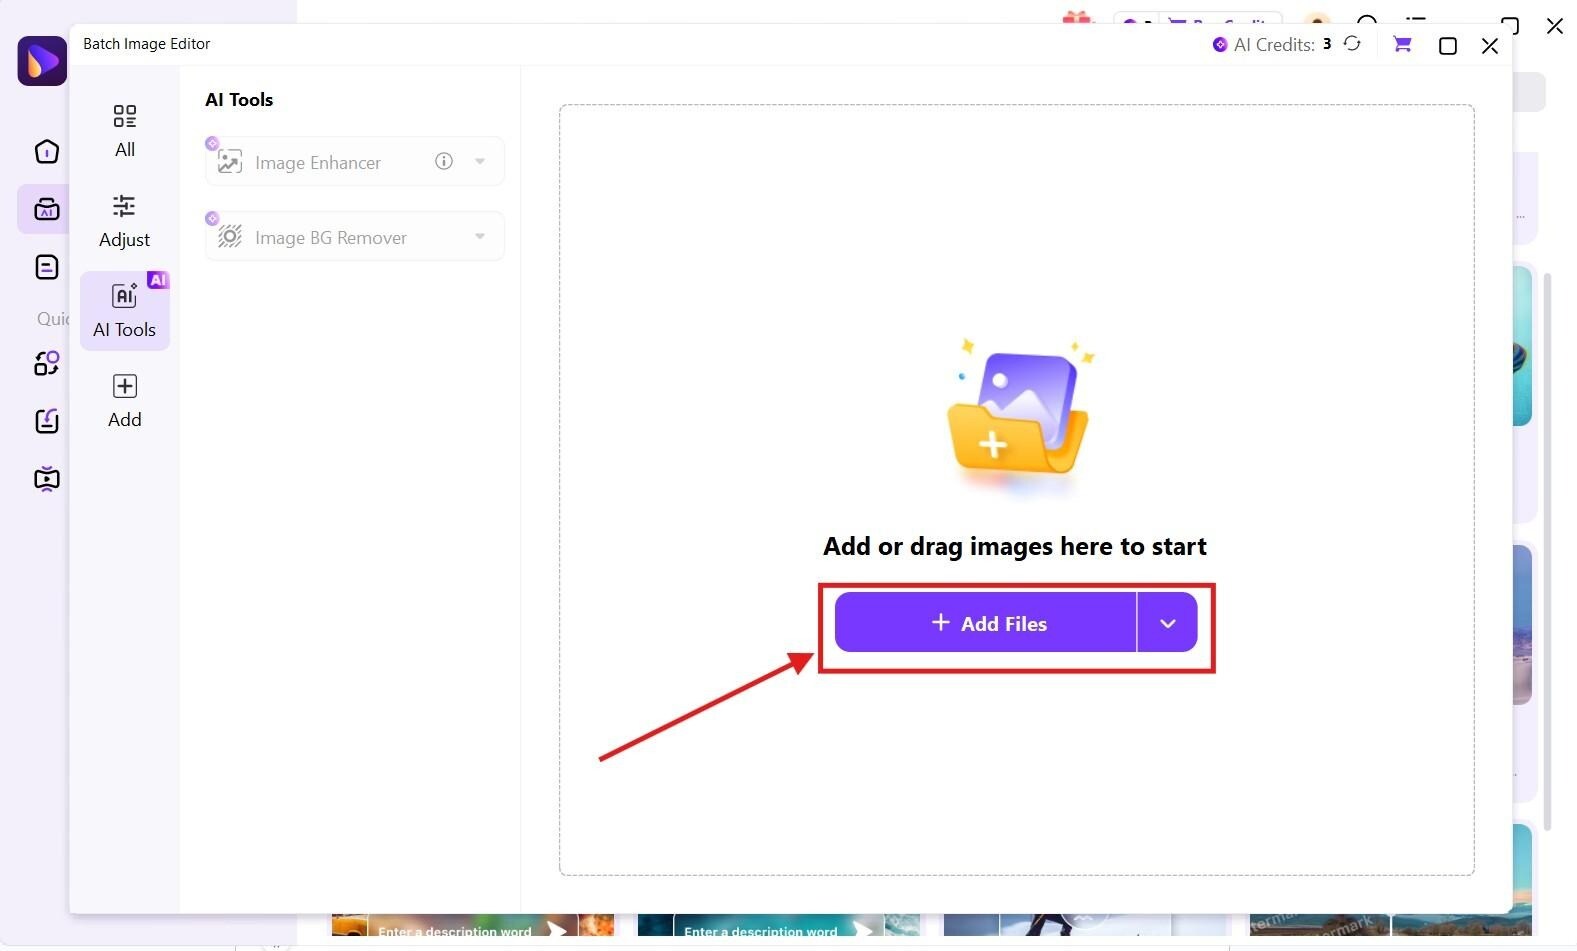The width and height of the screenshot is (1577, 951).
Task: Expand the Image Enhancer dropdown arrow
Action: (480, 161)
